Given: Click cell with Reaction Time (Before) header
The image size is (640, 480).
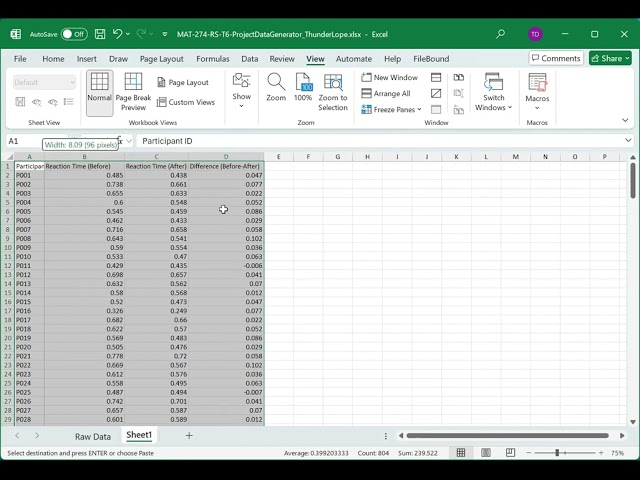Looking at the screenshot, I should 84,166.
